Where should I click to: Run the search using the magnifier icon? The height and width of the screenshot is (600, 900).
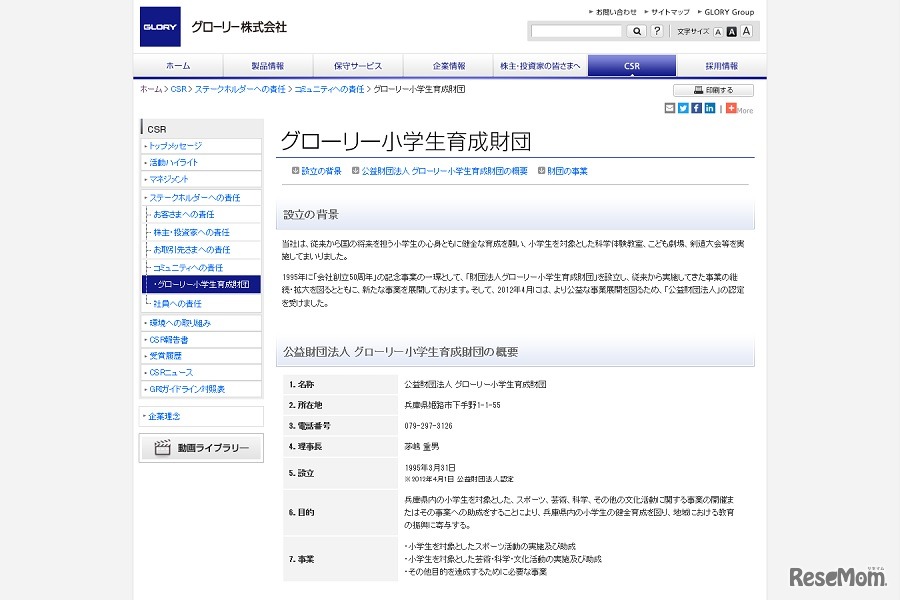click(x=636, y=31)
